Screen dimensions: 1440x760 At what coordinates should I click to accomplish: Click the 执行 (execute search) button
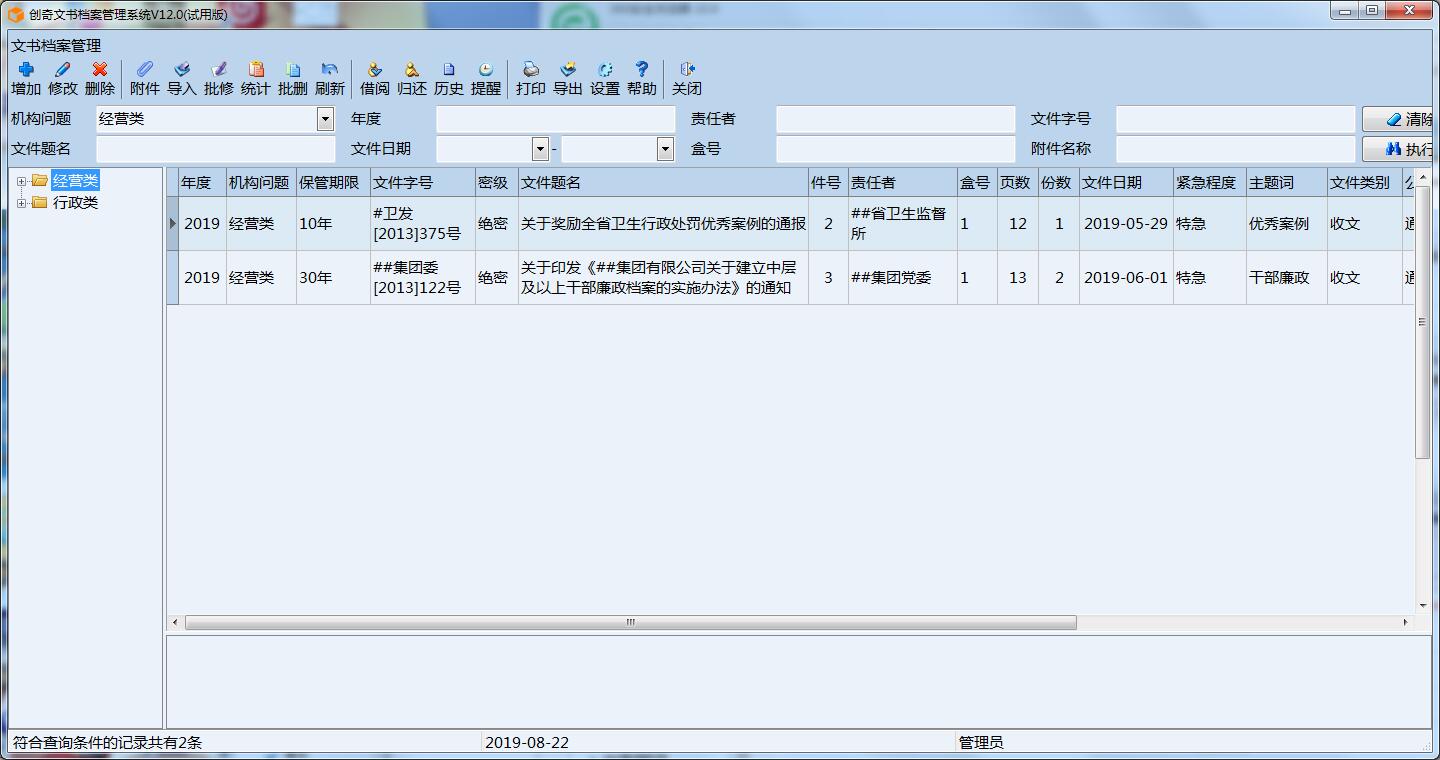(x=1398, y=150)
